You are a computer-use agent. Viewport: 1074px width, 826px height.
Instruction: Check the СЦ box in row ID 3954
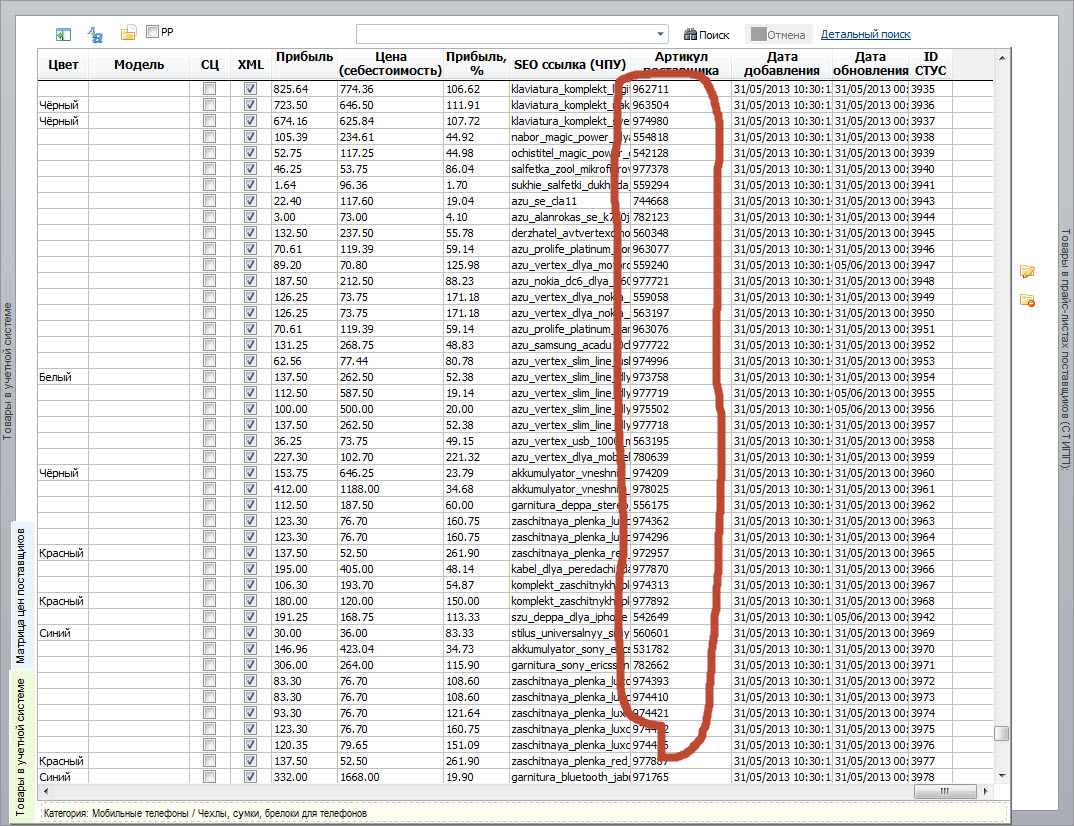point(210,377)
